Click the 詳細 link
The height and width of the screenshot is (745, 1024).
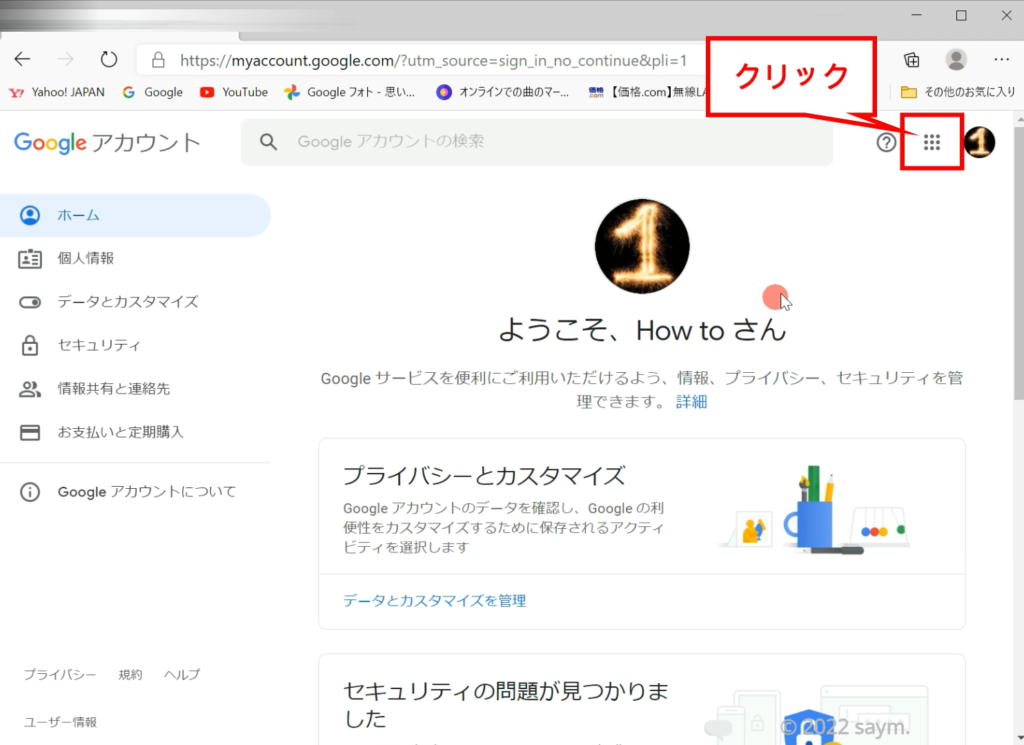click(x=691, y=402)
